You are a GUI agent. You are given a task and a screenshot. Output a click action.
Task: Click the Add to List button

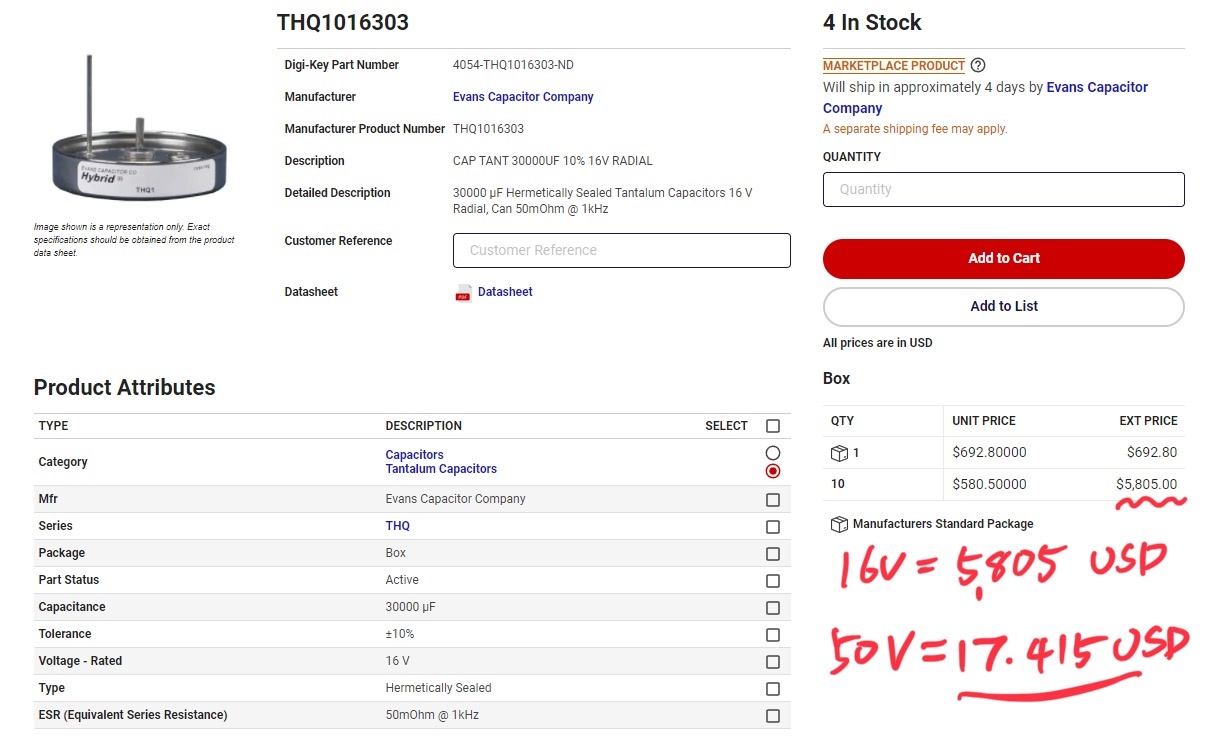[x=1004, y=307]
